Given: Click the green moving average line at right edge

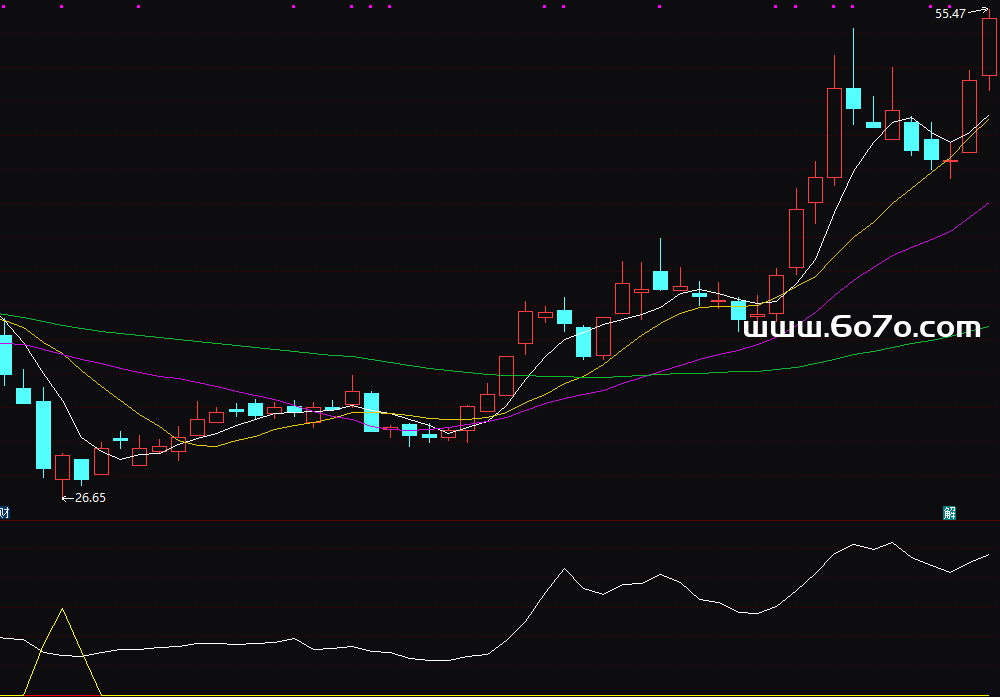Looking at the screenshot, I should (x=985, y=327).
